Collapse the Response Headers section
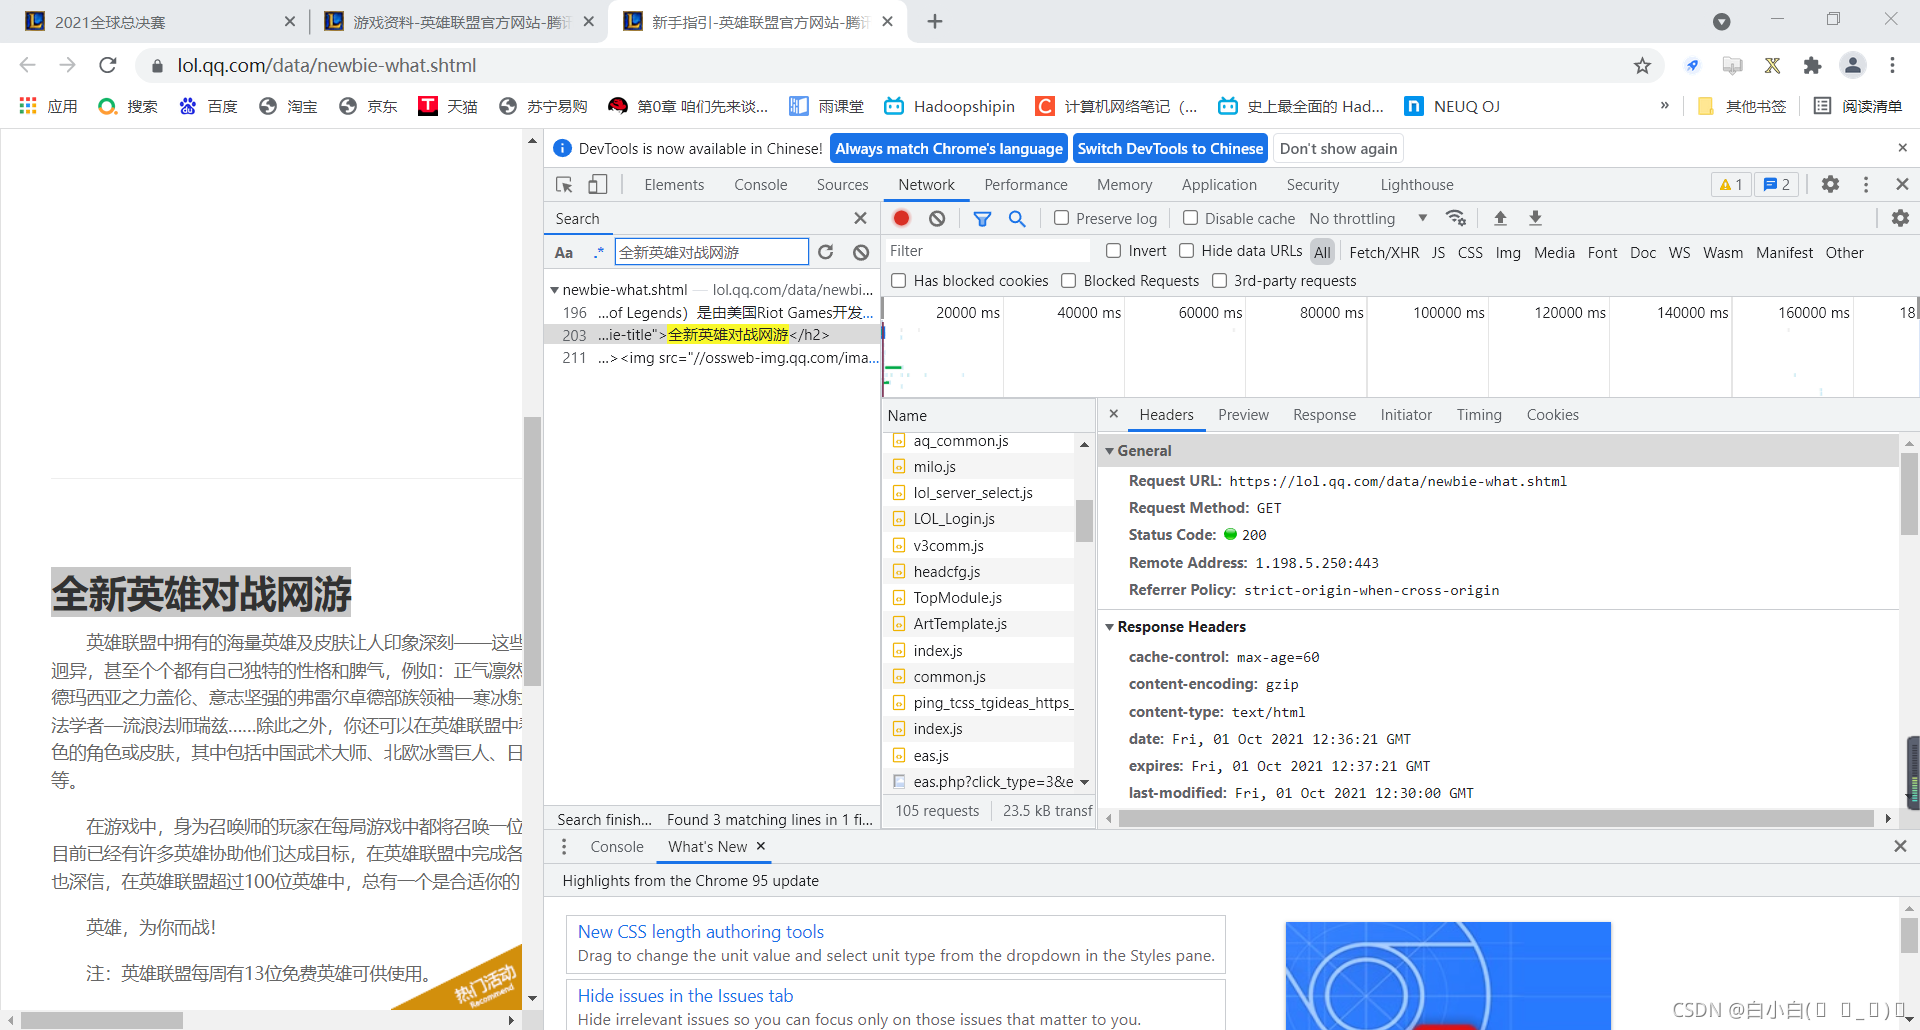Image resolution: width=1920 pixels, height=1030 pixels. point(1110,627)
